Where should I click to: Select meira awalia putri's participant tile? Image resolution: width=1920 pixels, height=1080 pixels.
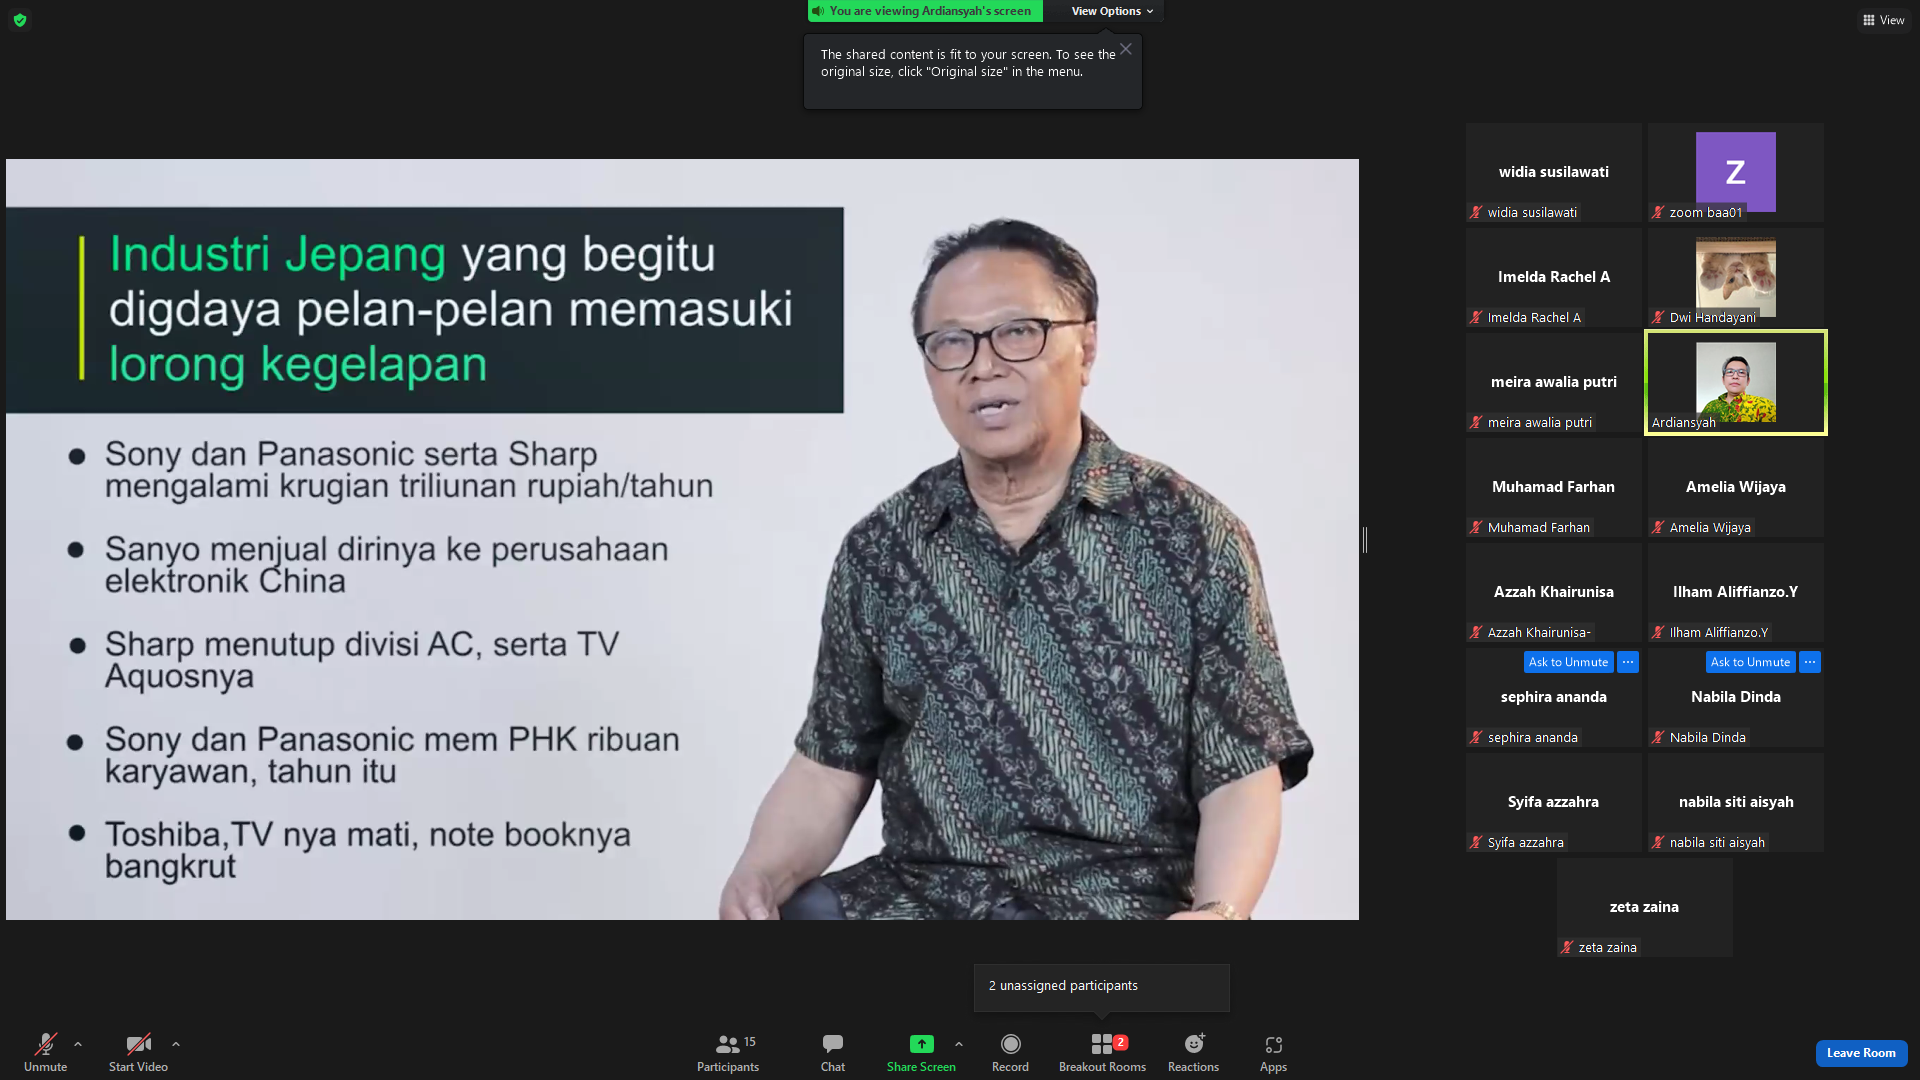tap(1554, 382)
